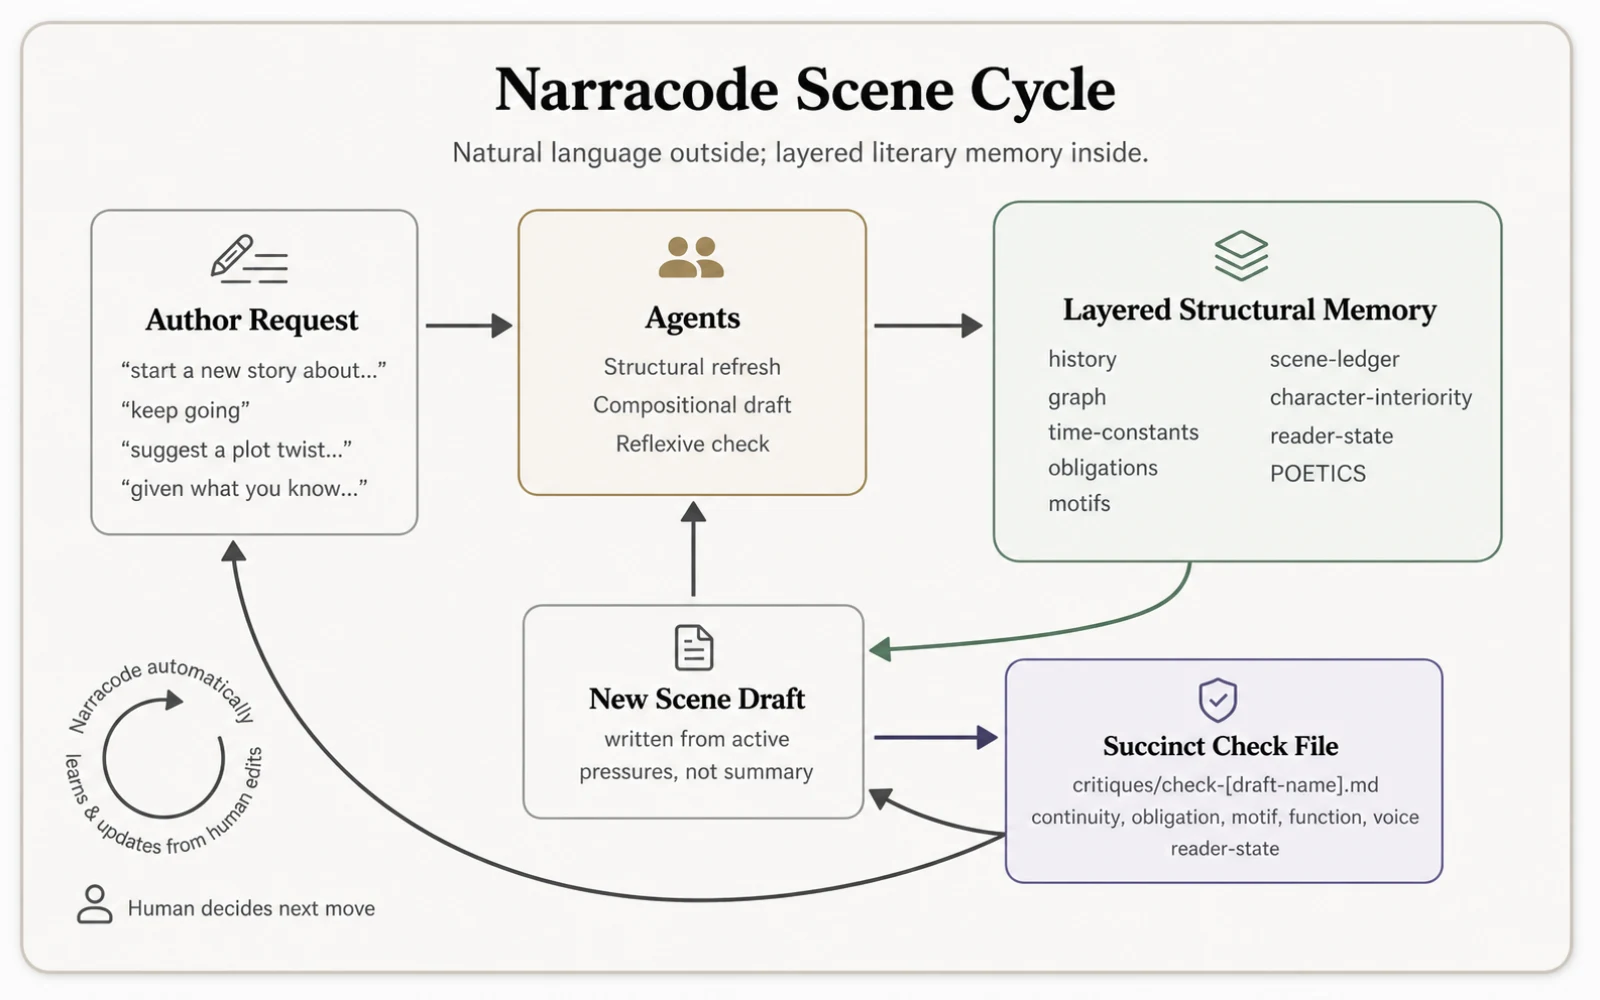
Task: Click the quote "suggest a plot twist..."
Action: point(236,449)
